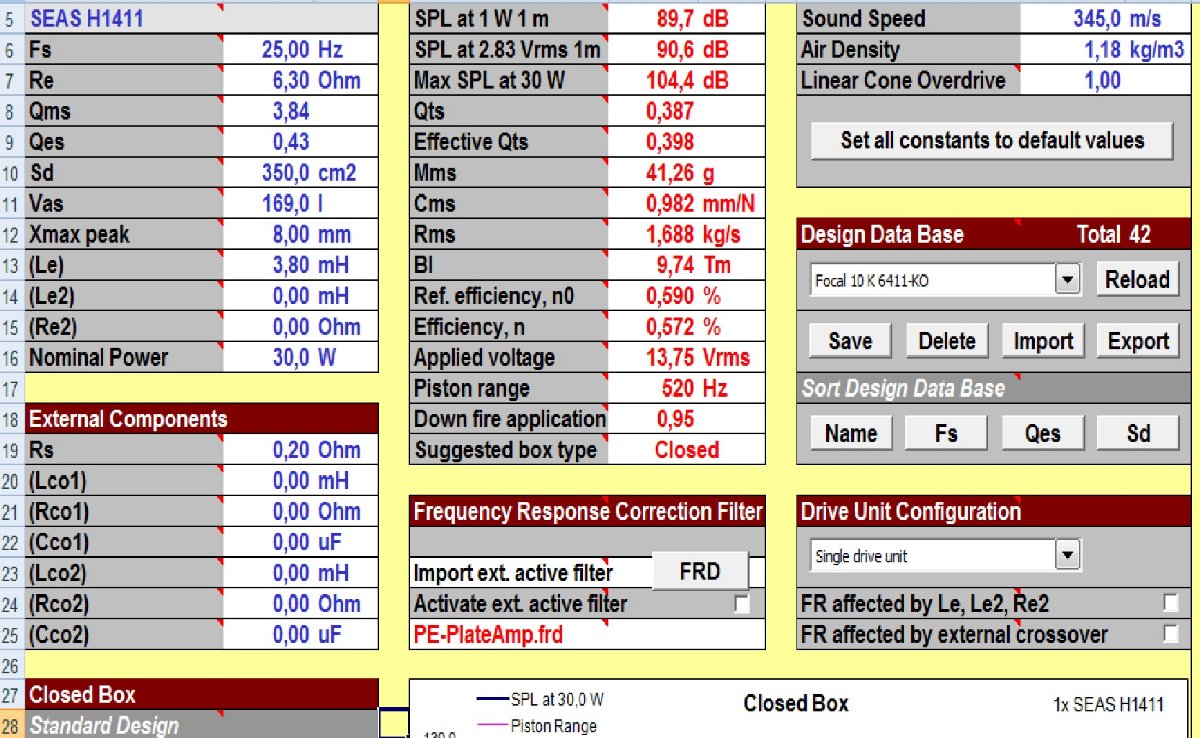Export the design data base
1200x738 pixels.
(x=1138, y=341)
